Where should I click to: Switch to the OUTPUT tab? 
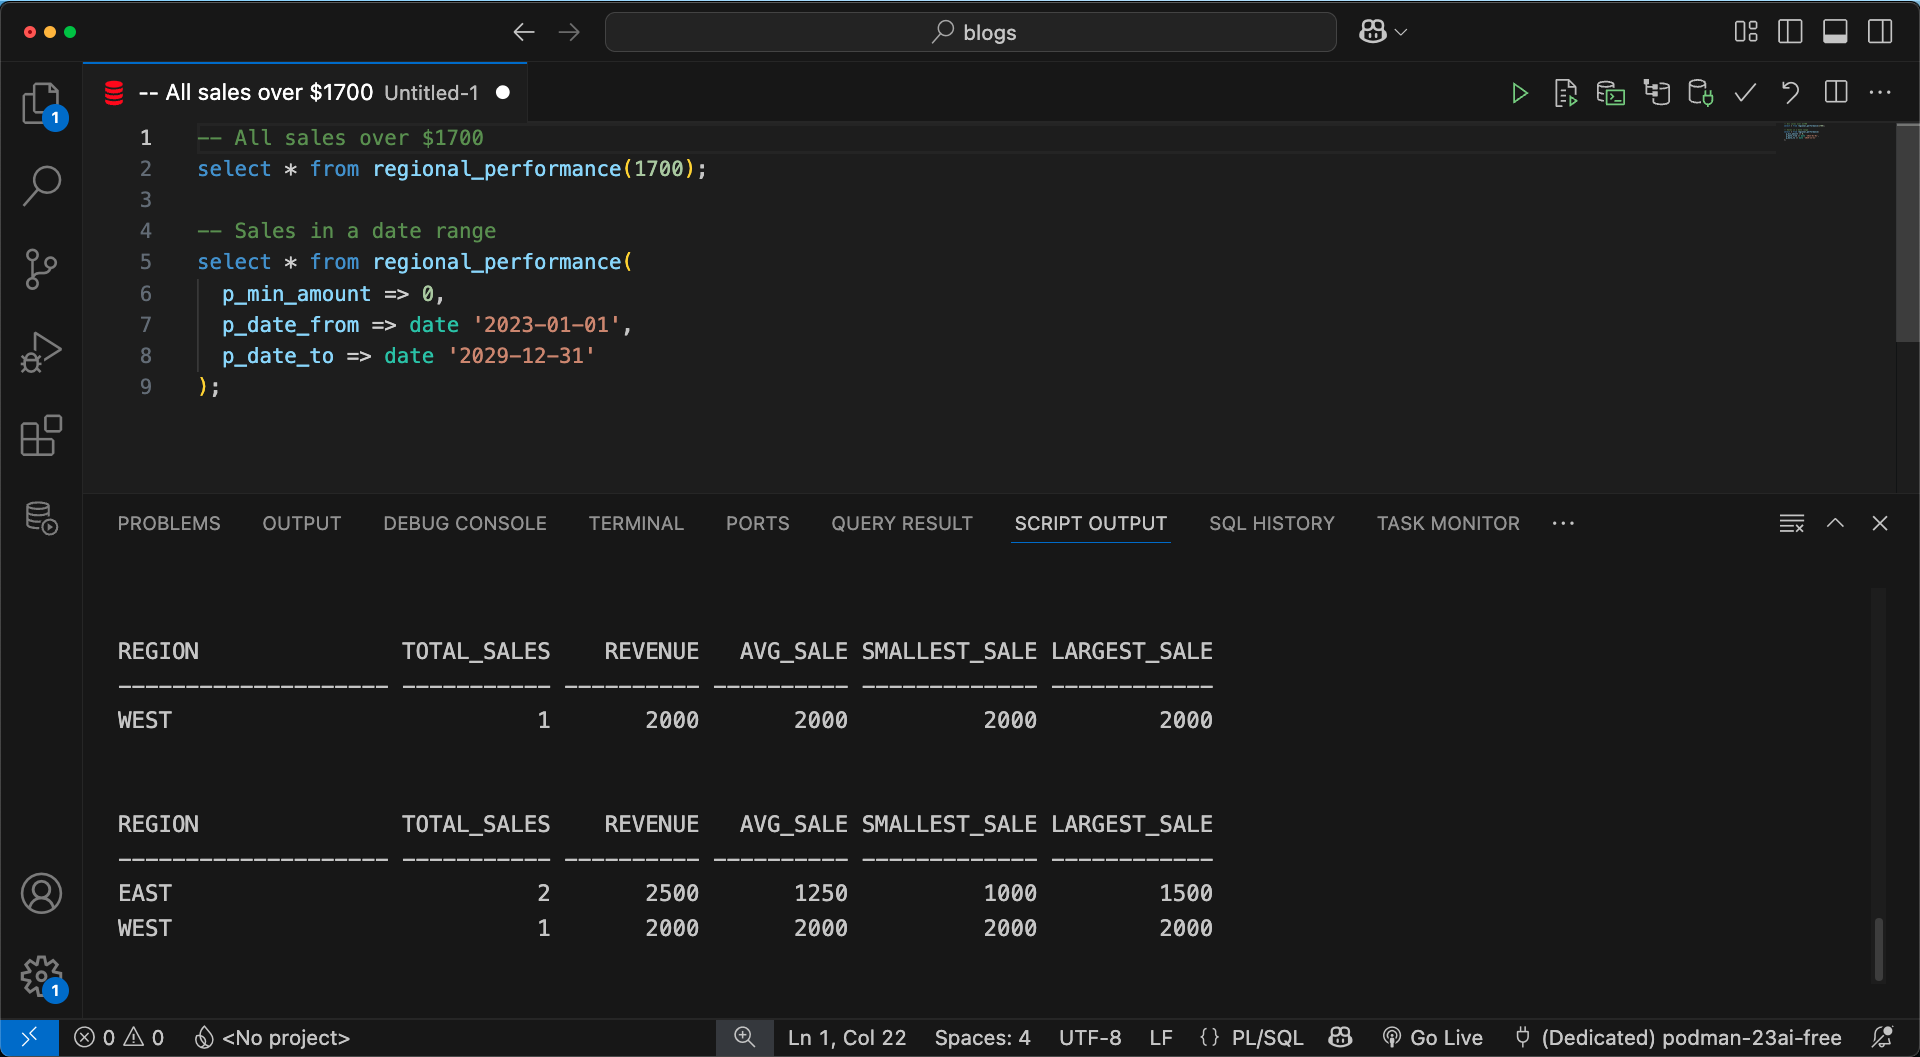click(x=302, y=523)
